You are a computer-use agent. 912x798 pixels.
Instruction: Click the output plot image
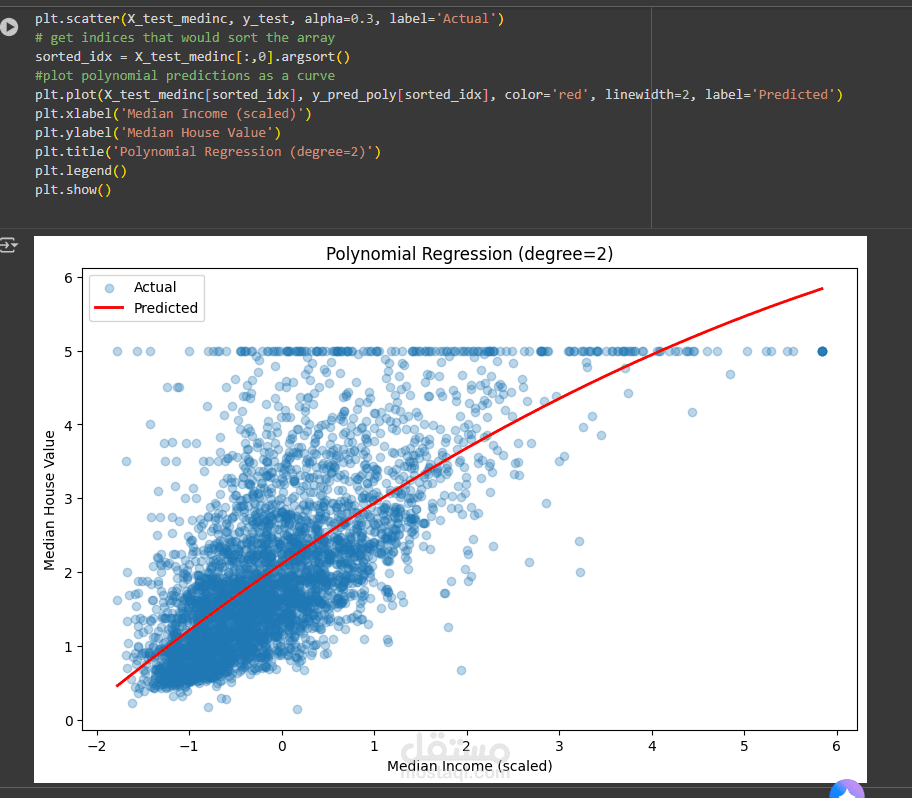click(x=450, y=509)
